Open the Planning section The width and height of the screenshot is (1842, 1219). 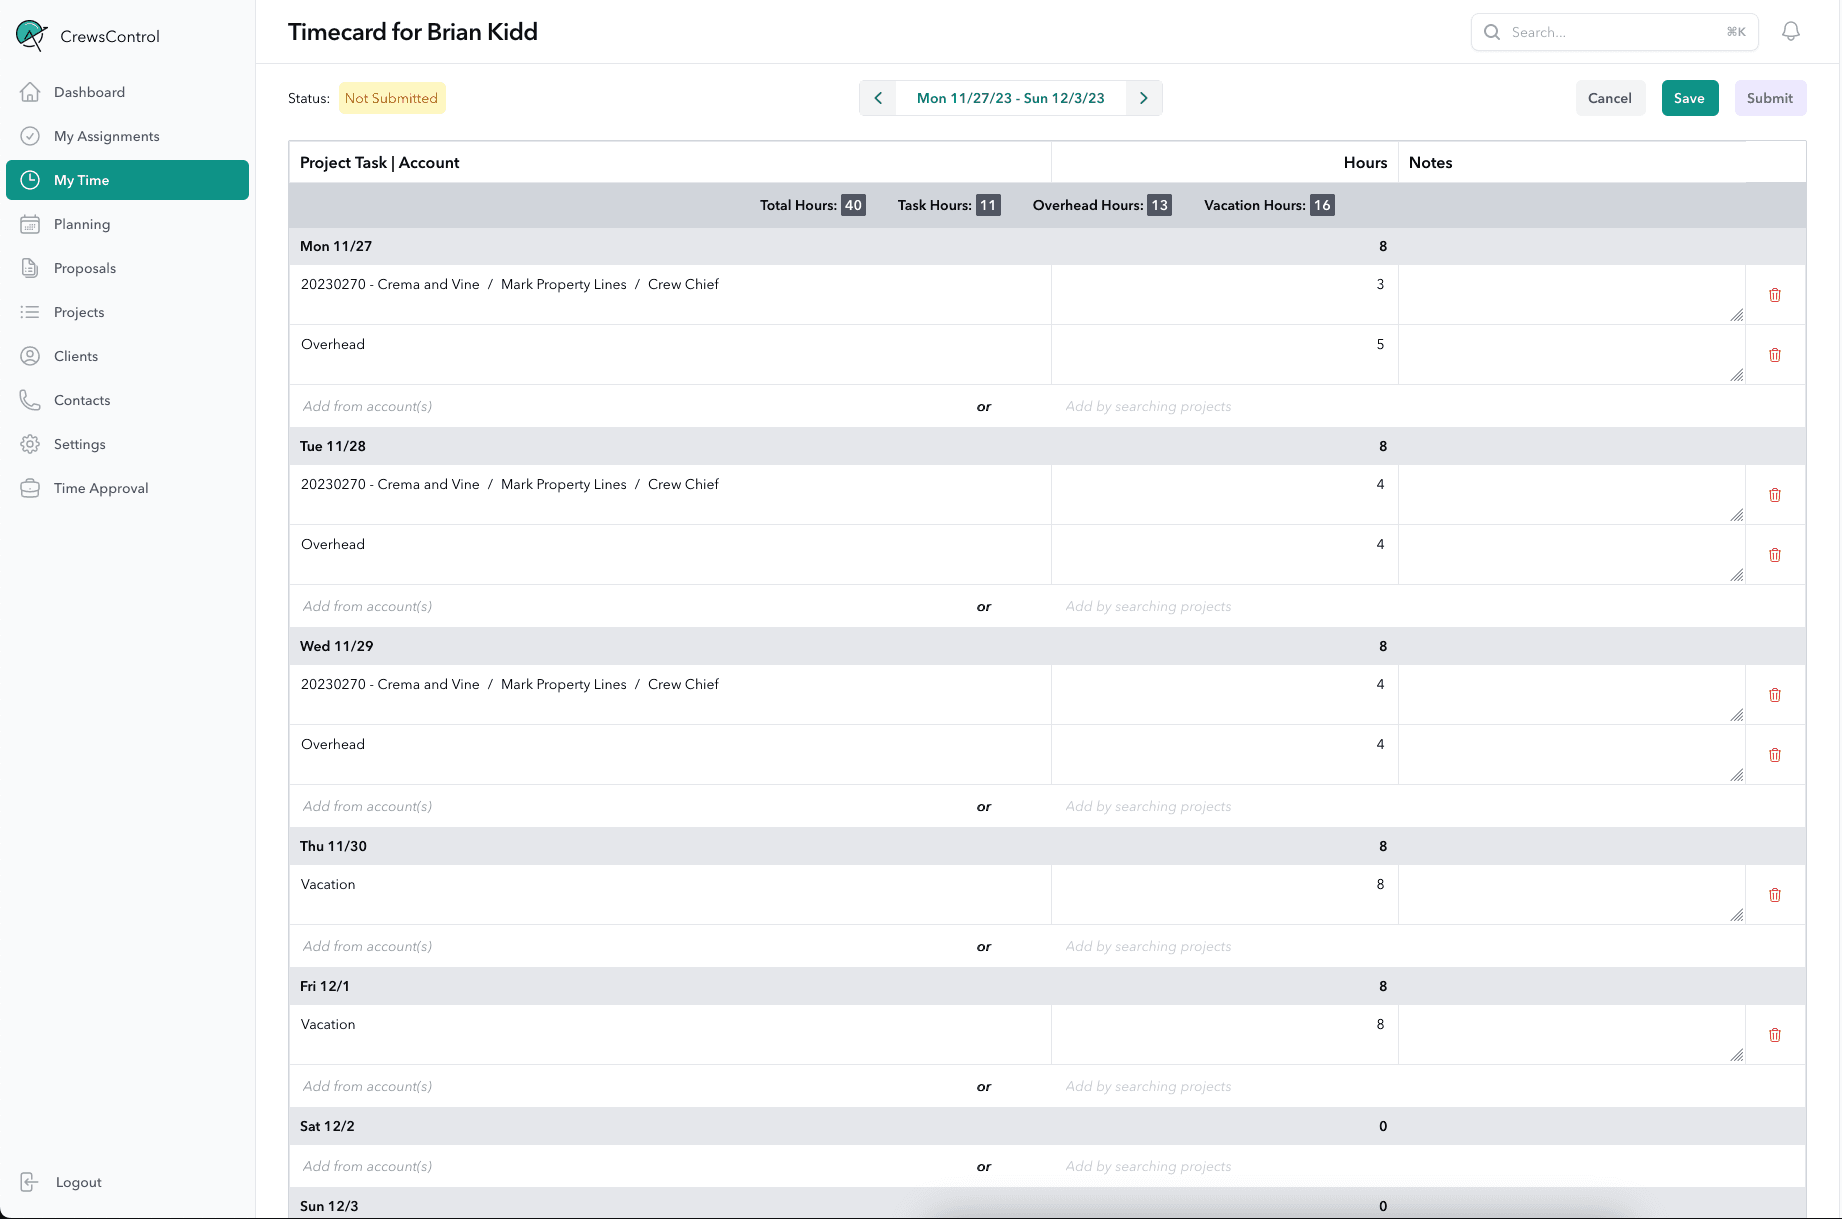pos(82,224)
